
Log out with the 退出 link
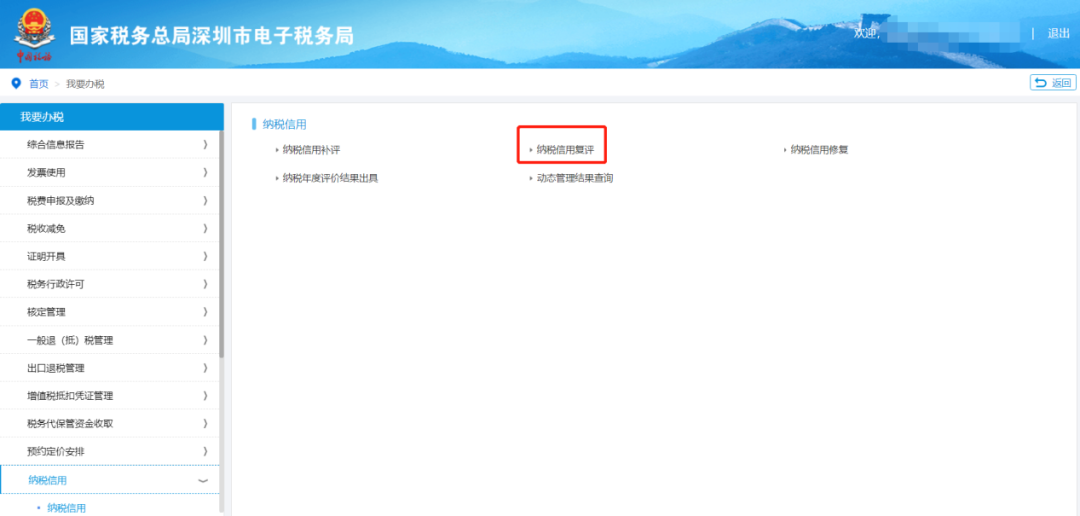pyautogui.click(x=1058, y=33)
